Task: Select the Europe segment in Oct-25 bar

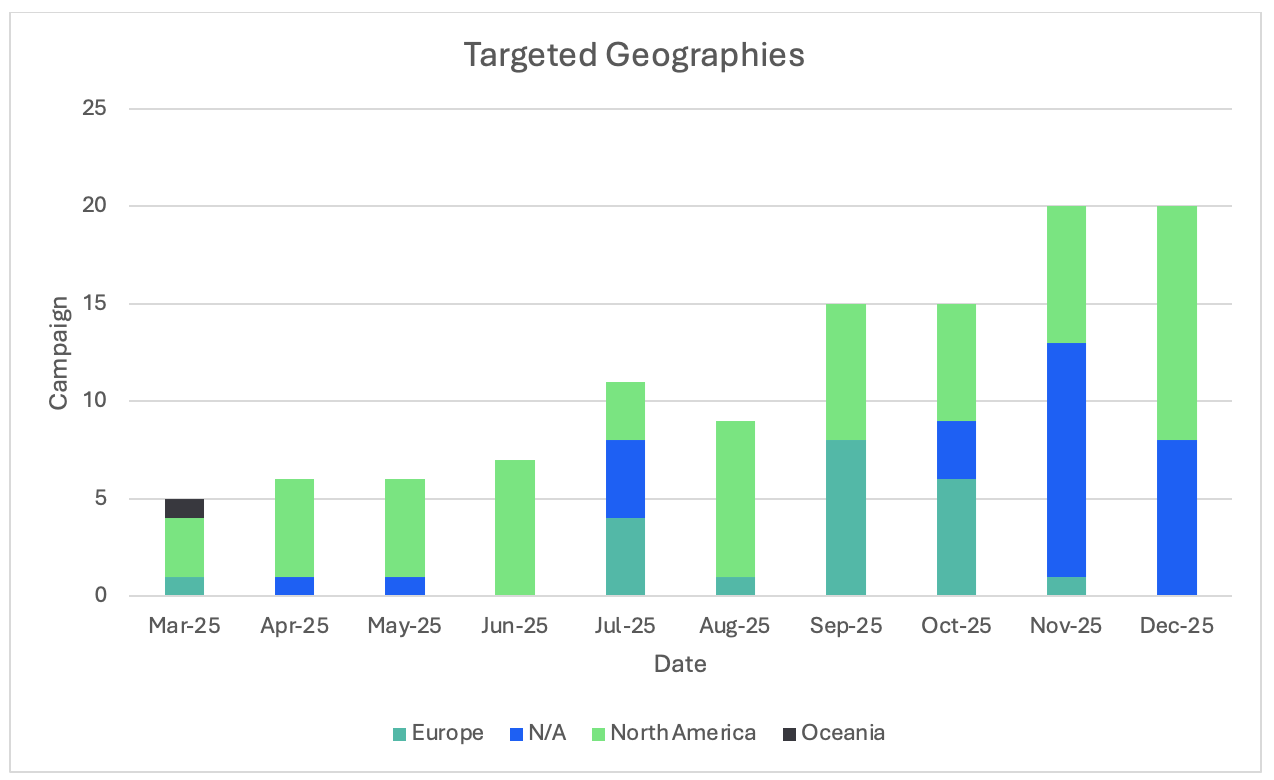Action: [955, 537]
